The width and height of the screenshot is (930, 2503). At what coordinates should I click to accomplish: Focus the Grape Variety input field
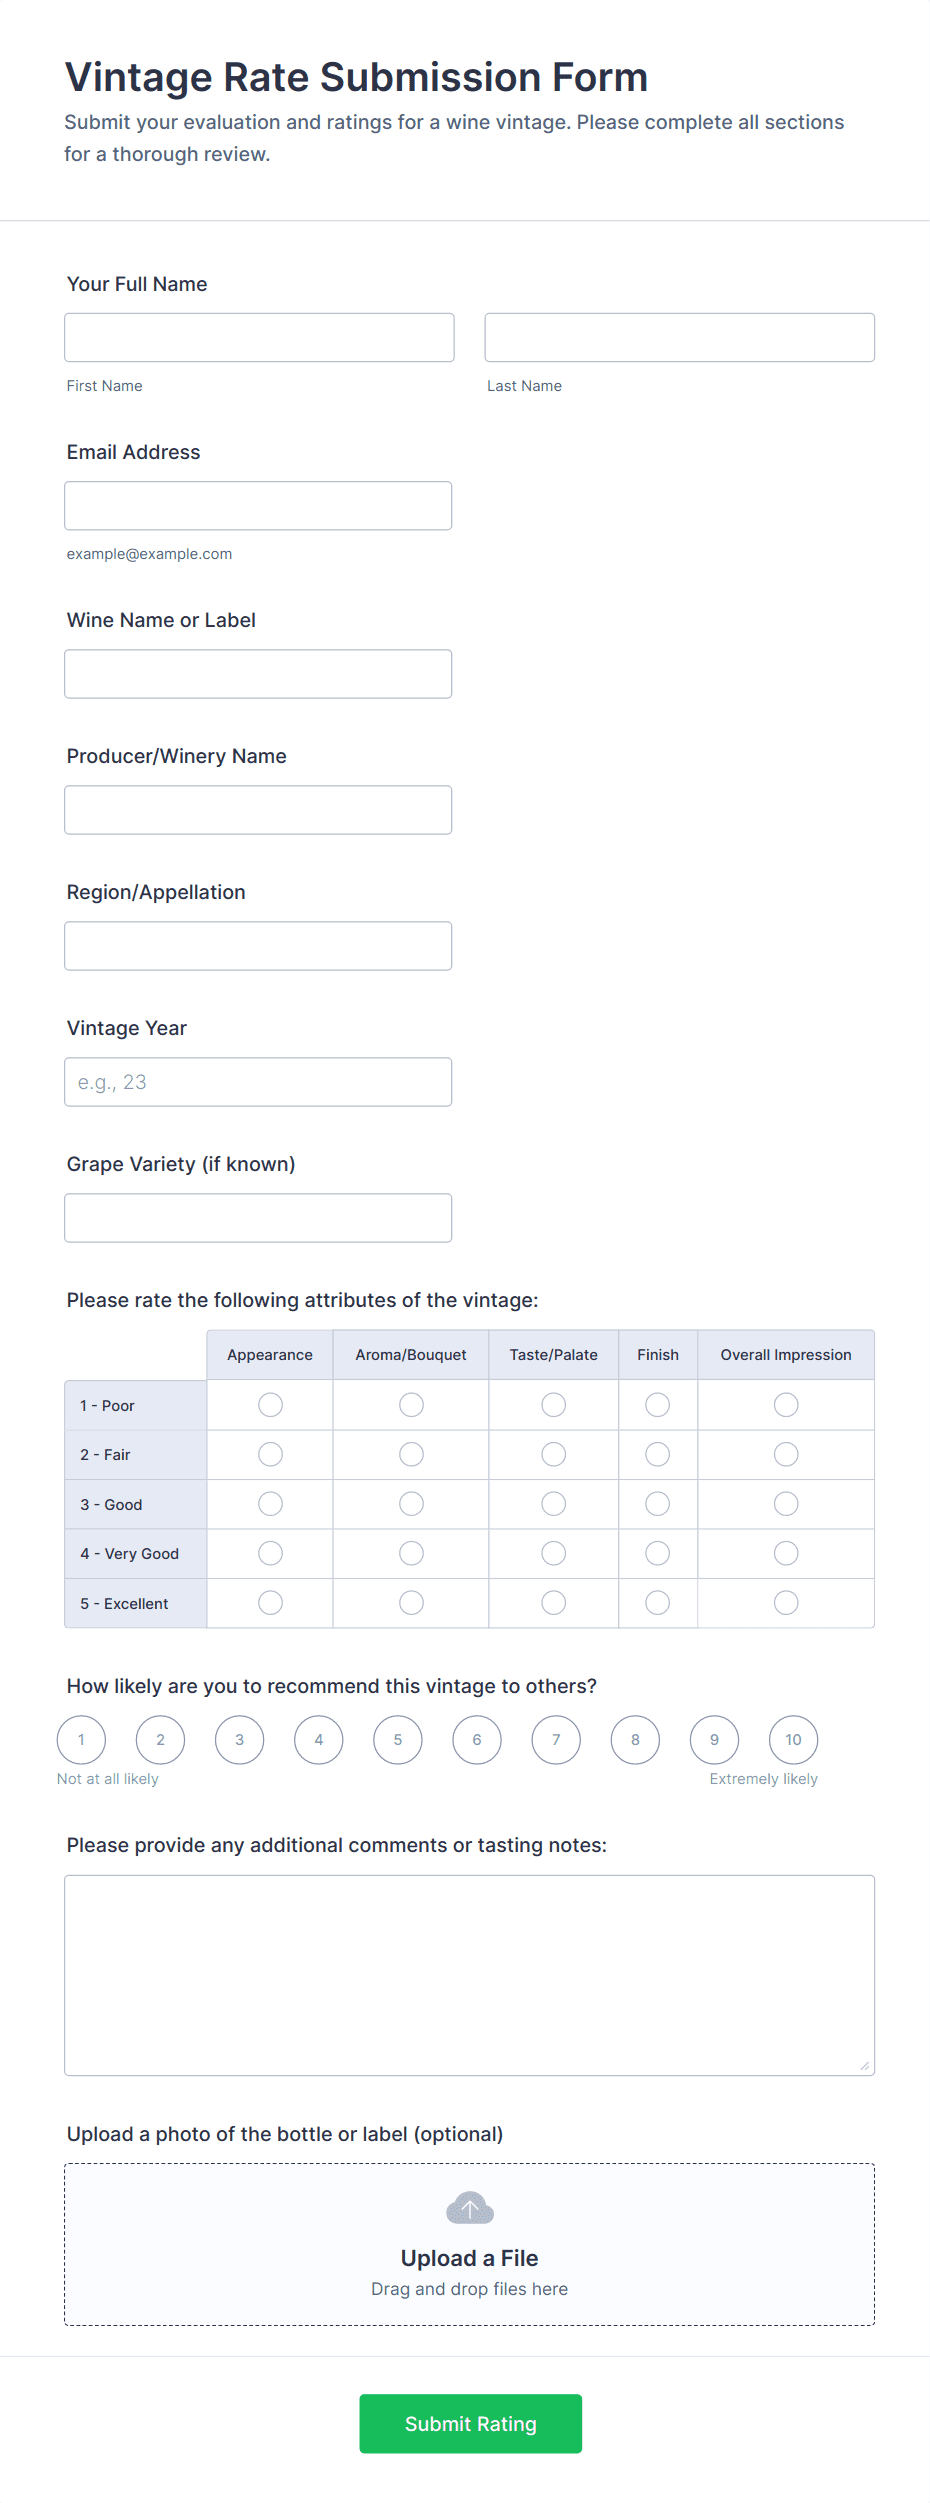[258, 1218]
